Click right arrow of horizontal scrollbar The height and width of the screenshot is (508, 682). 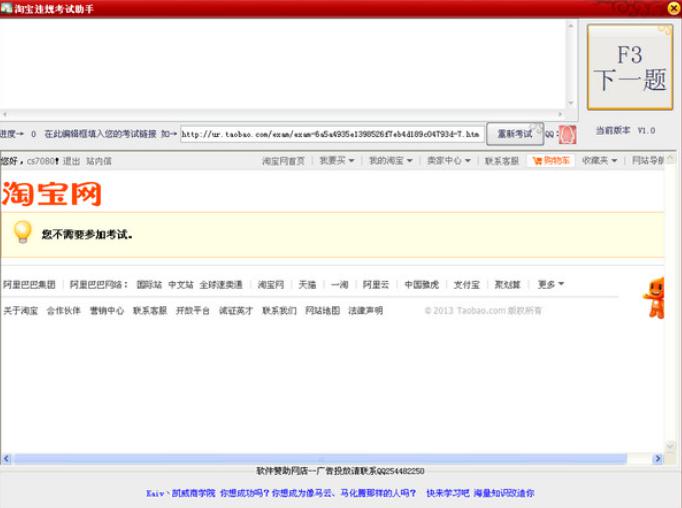658,458
